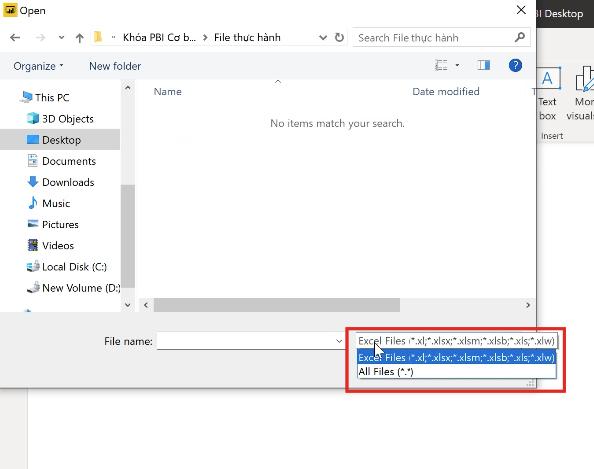Toggle the preview pane
Screen dimensions: 594x469
pos(483,65)
